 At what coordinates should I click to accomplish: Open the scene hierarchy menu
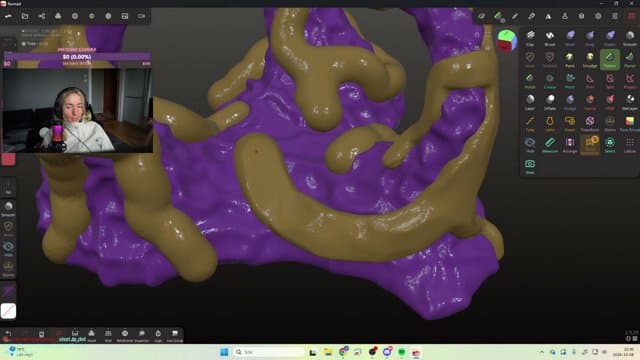coord(42,16)
